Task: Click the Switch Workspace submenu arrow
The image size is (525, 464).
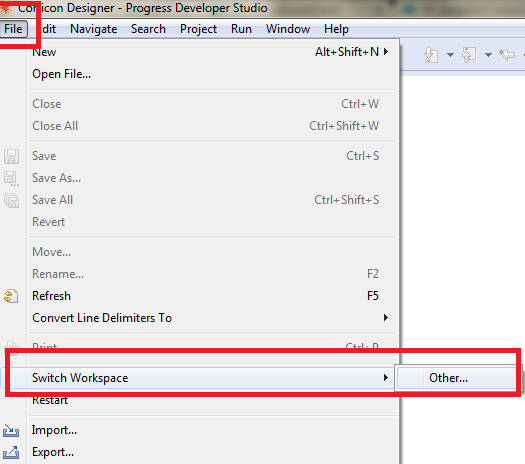Action: coord(386,378)
